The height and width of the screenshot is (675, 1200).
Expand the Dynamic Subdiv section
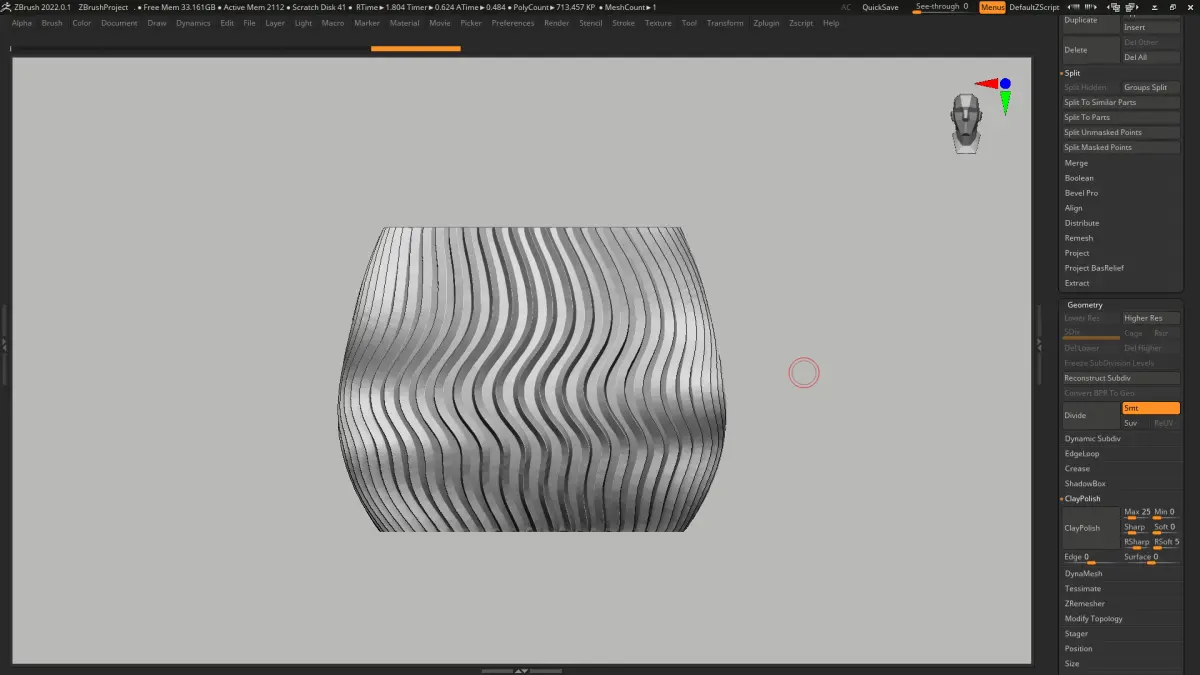(x=1092, y=438)
